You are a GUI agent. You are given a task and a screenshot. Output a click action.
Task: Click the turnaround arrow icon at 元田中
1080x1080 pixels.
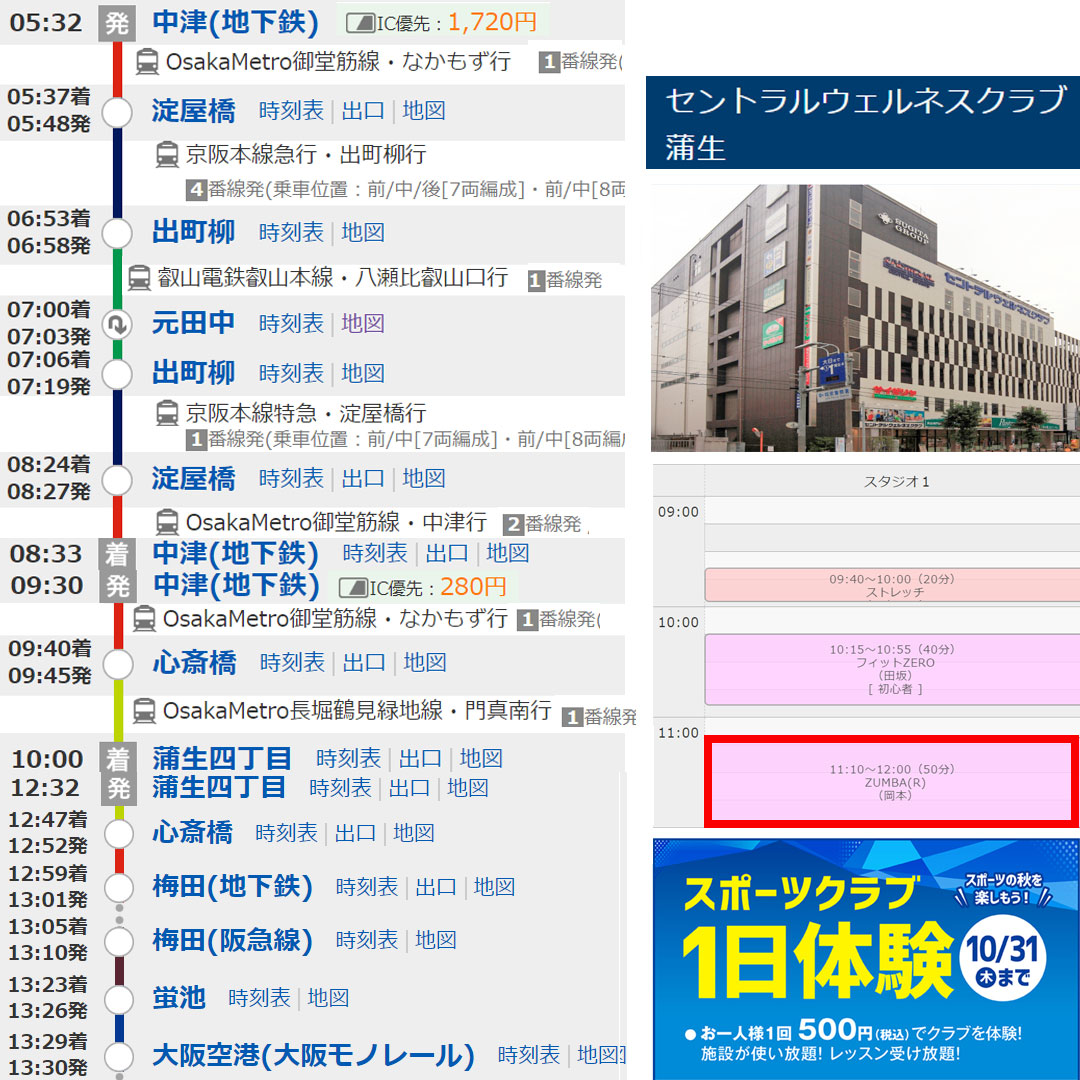pyautogui.click(x=117, y=324)
